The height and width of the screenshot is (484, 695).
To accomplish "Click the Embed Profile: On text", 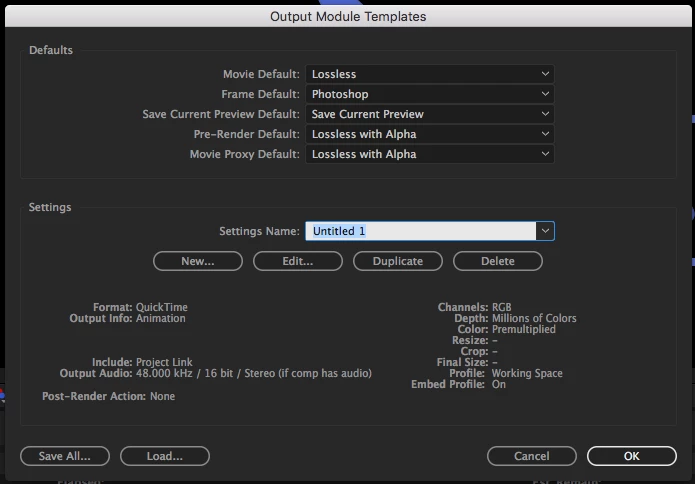I will pyautogui.click(x=459, y=384).
